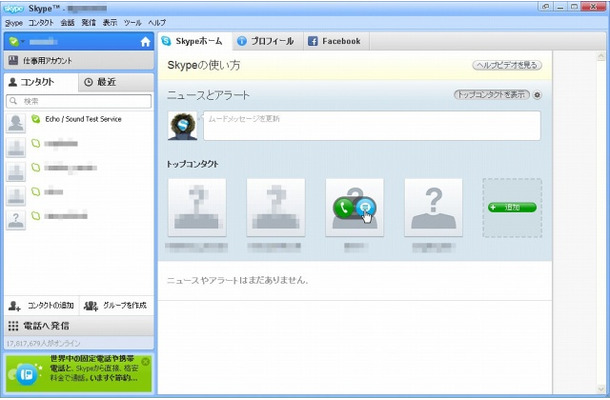
Task: Switch to the 最近 tab
Action: click(x=116, y=82)
